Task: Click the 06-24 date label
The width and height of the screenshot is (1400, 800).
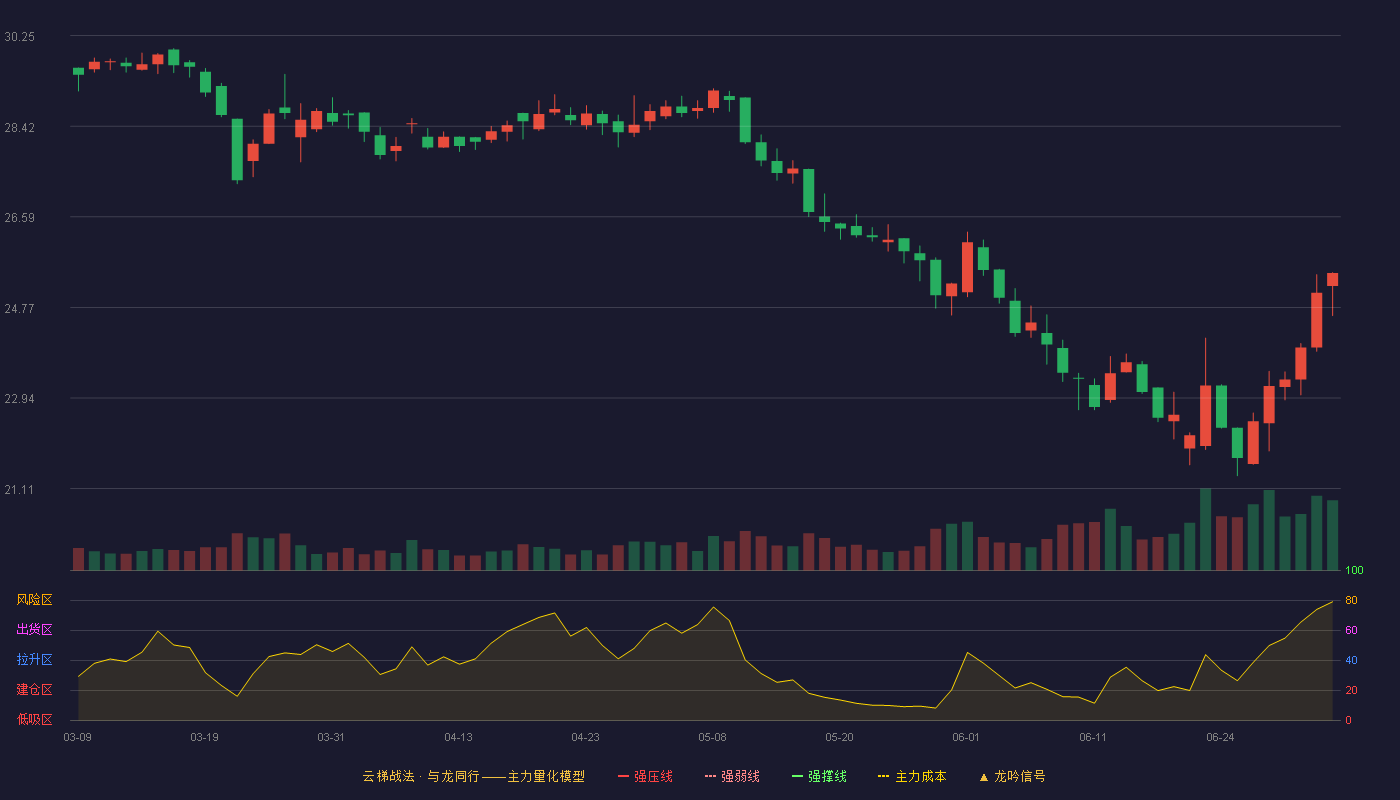Action: (1220, 738)
